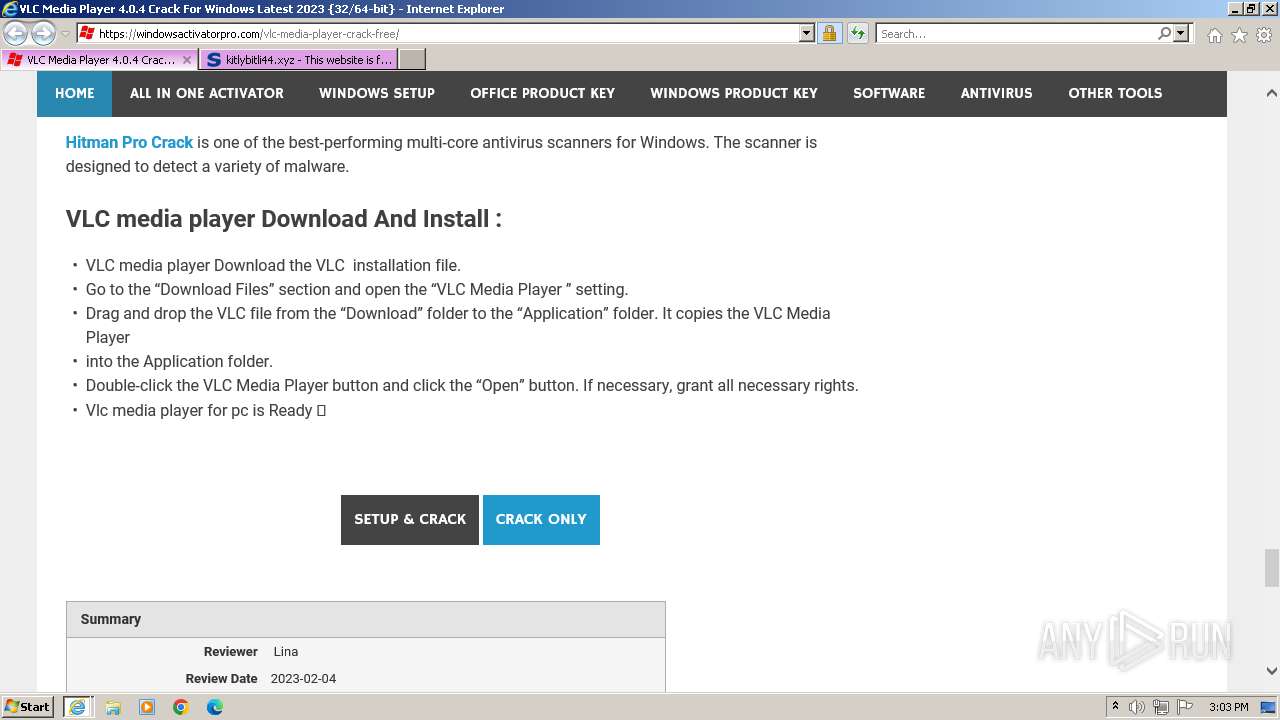Launch media player from the taskbar
1280x720 pixels.
coord(147,707)
